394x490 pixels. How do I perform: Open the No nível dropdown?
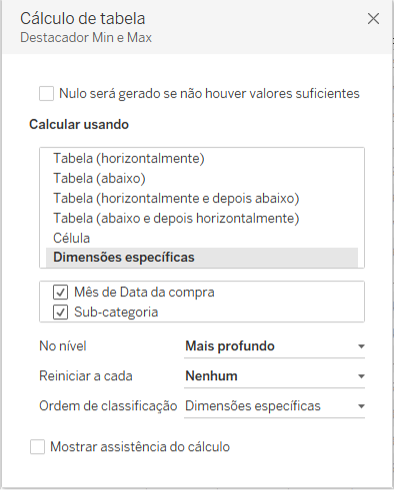click(274, 346)
